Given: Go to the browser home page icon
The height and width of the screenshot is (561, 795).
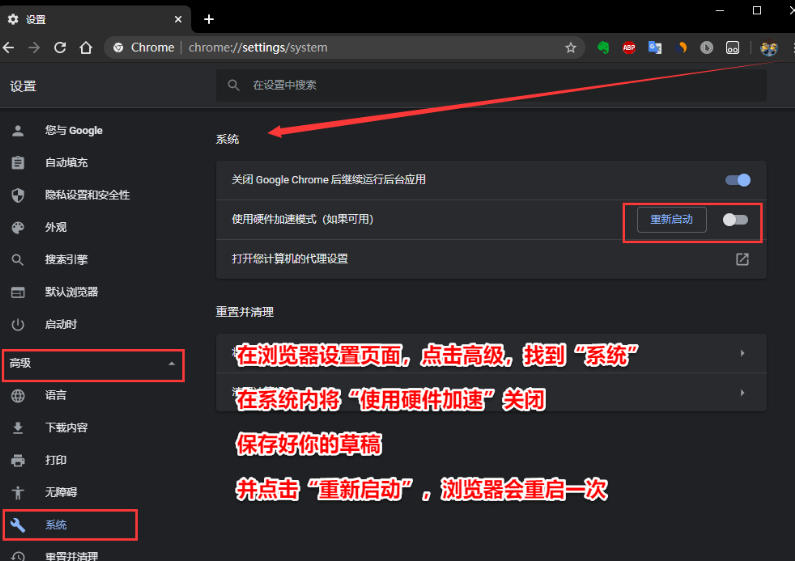Looking at the screenshot, I should pos(86,47).
